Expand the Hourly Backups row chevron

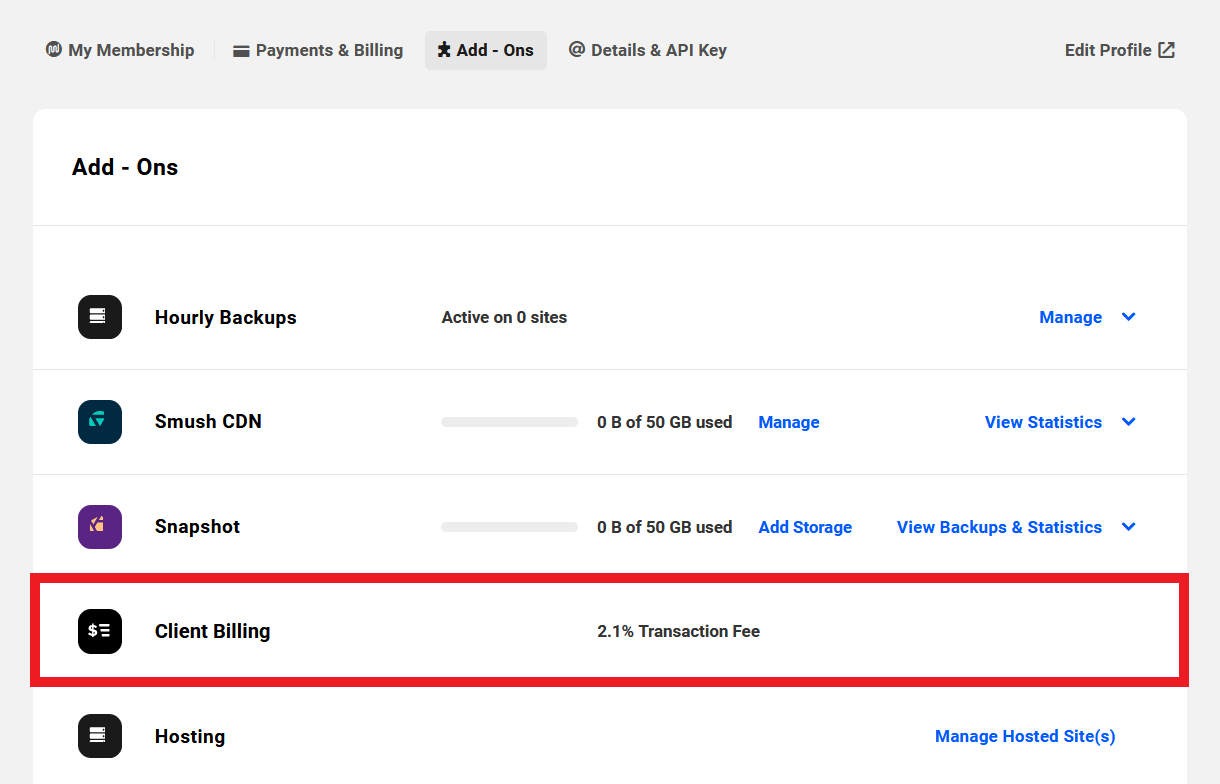(x=1129, y=317)
